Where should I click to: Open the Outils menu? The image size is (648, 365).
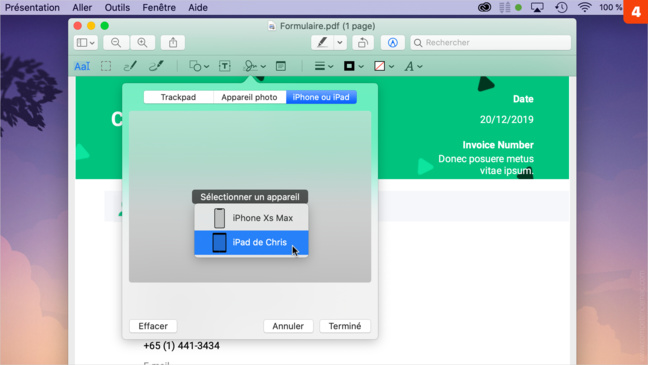(x=117, y=7)
